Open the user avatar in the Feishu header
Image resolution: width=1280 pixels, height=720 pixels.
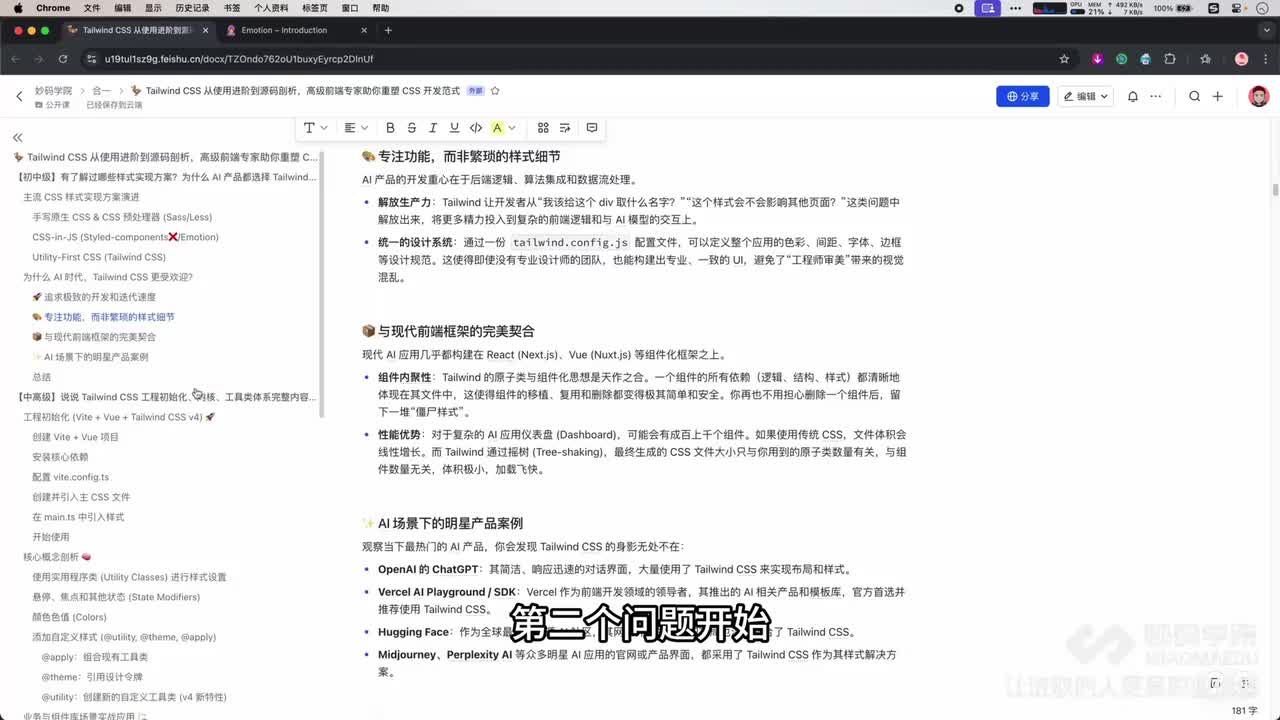click(1258, 96)
